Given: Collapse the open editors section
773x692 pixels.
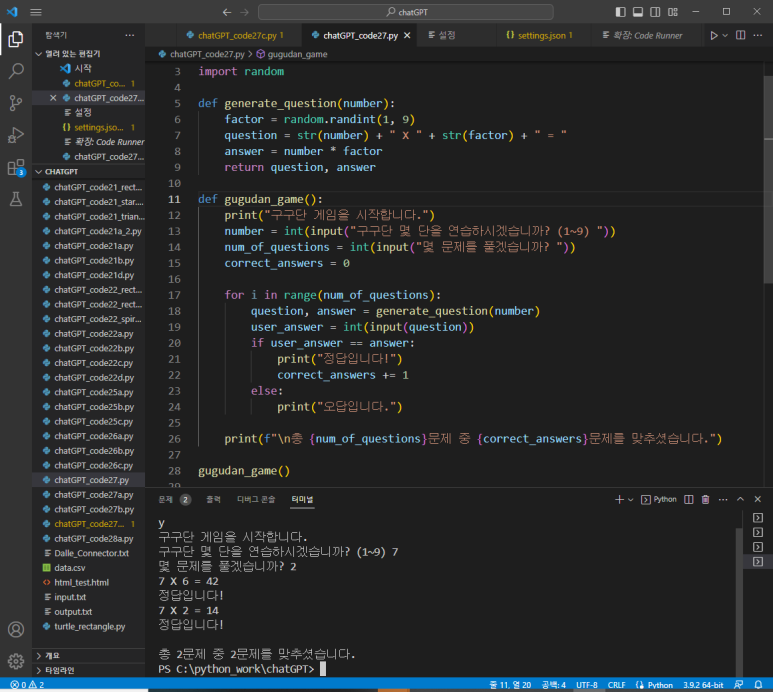Looking at the screenshot, I should point(89,54).
